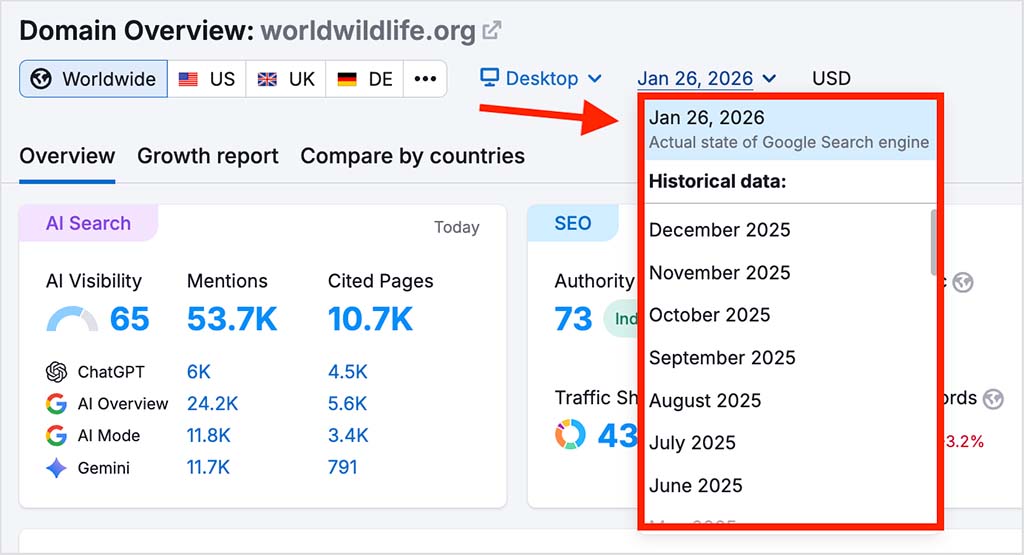Switch to the DE database
This screenshot has height=555, width=1024.
(364, 79)
